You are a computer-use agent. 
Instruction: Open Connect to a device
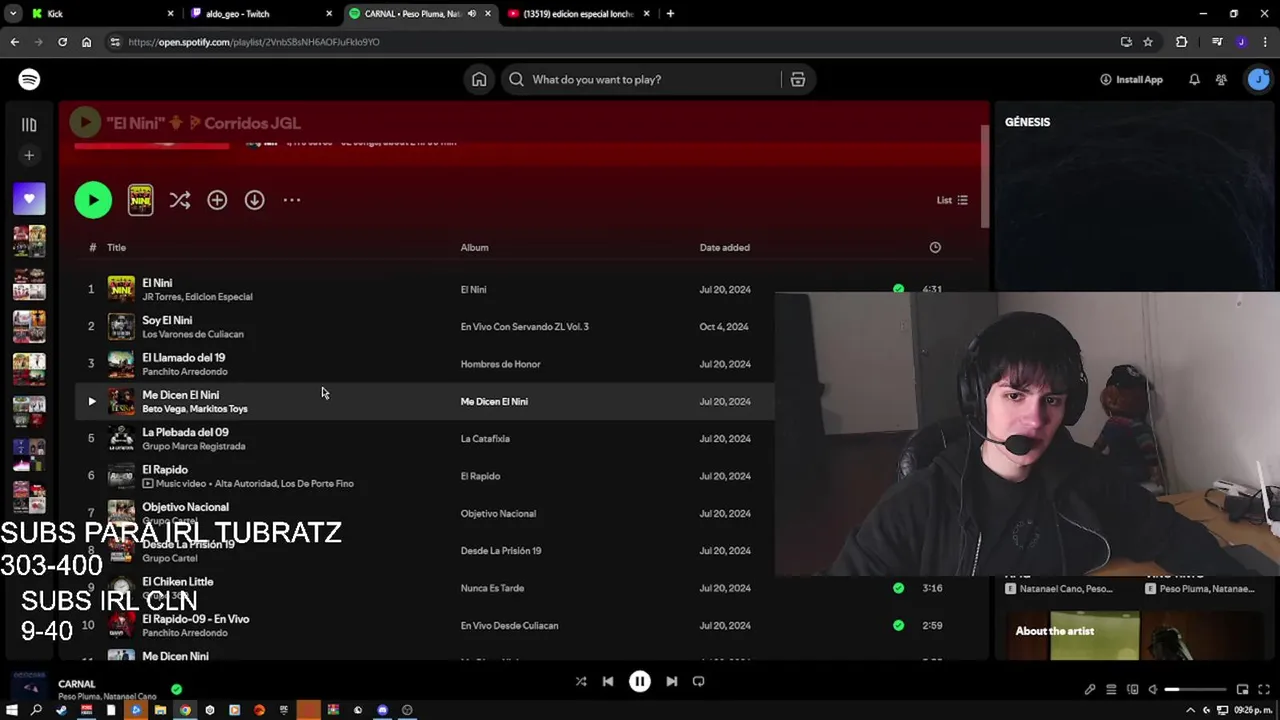tap(1132, 689)
